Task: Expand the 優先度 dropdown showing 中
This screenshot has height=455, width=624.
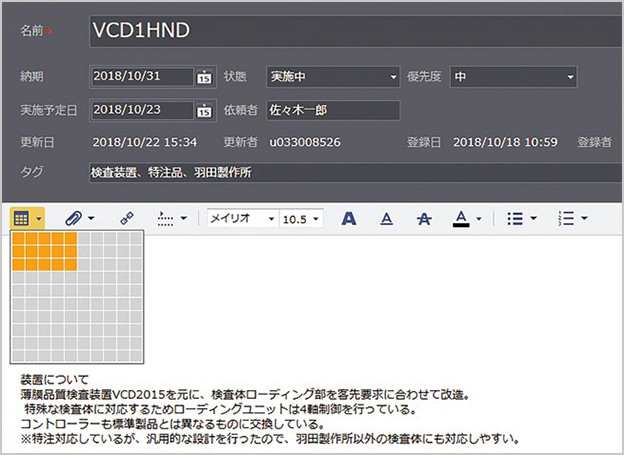Action: pos(570,77)
